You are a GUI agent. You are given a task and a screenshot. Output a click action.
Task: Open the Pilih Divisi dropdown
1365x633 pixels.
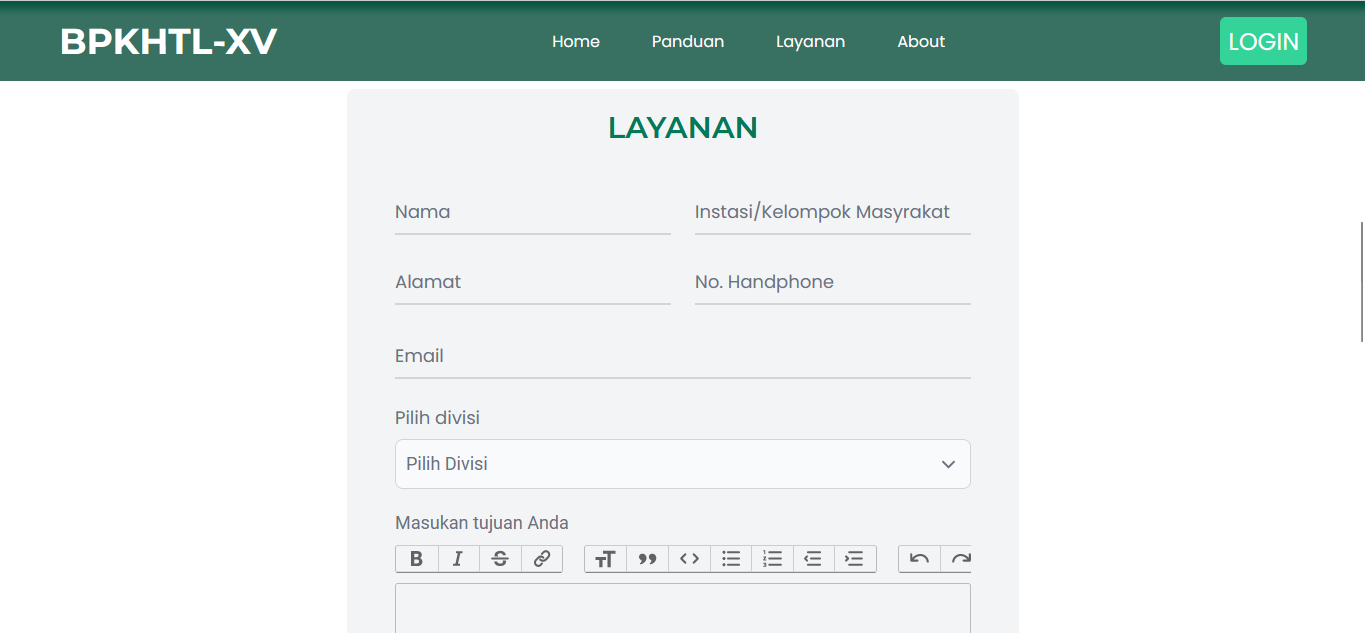682,464
